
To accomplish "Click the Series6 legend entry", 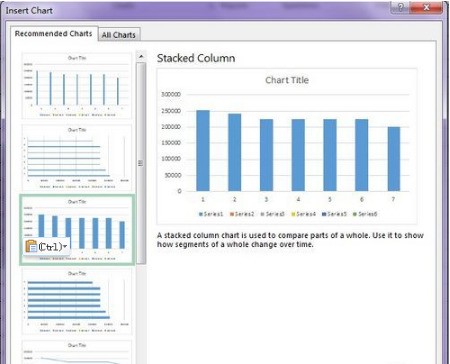I will click(x=365, y=214).
